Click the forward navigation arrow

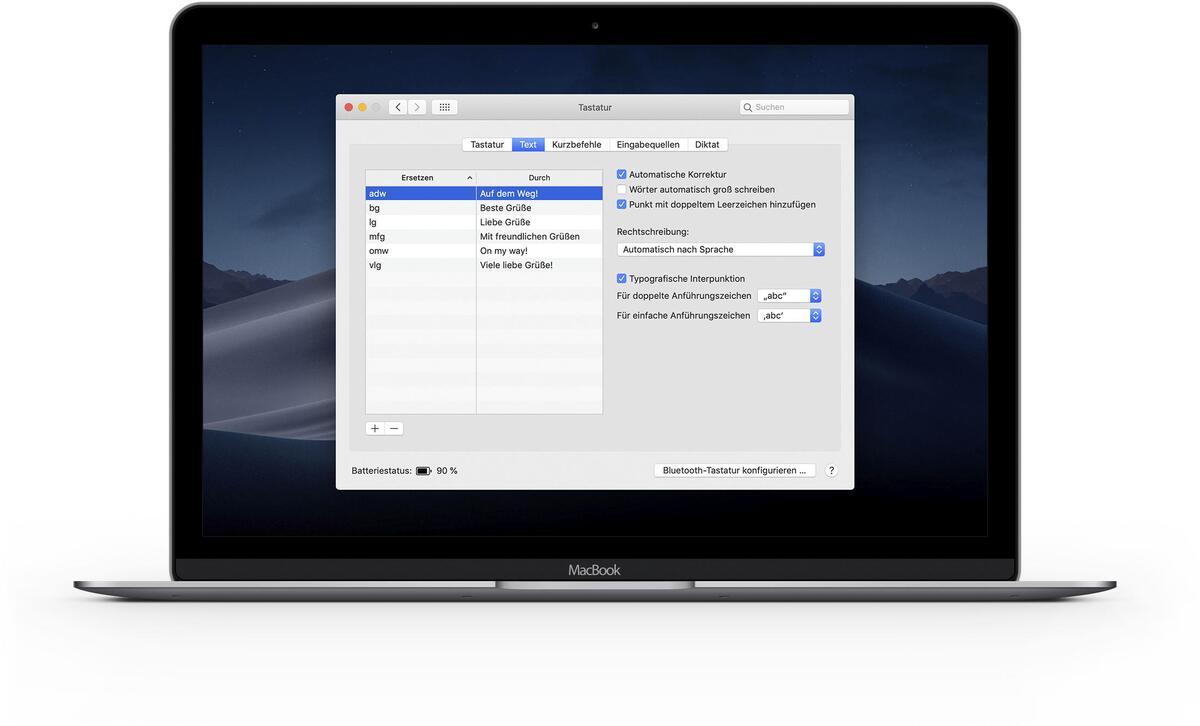[x=417, y=106]
